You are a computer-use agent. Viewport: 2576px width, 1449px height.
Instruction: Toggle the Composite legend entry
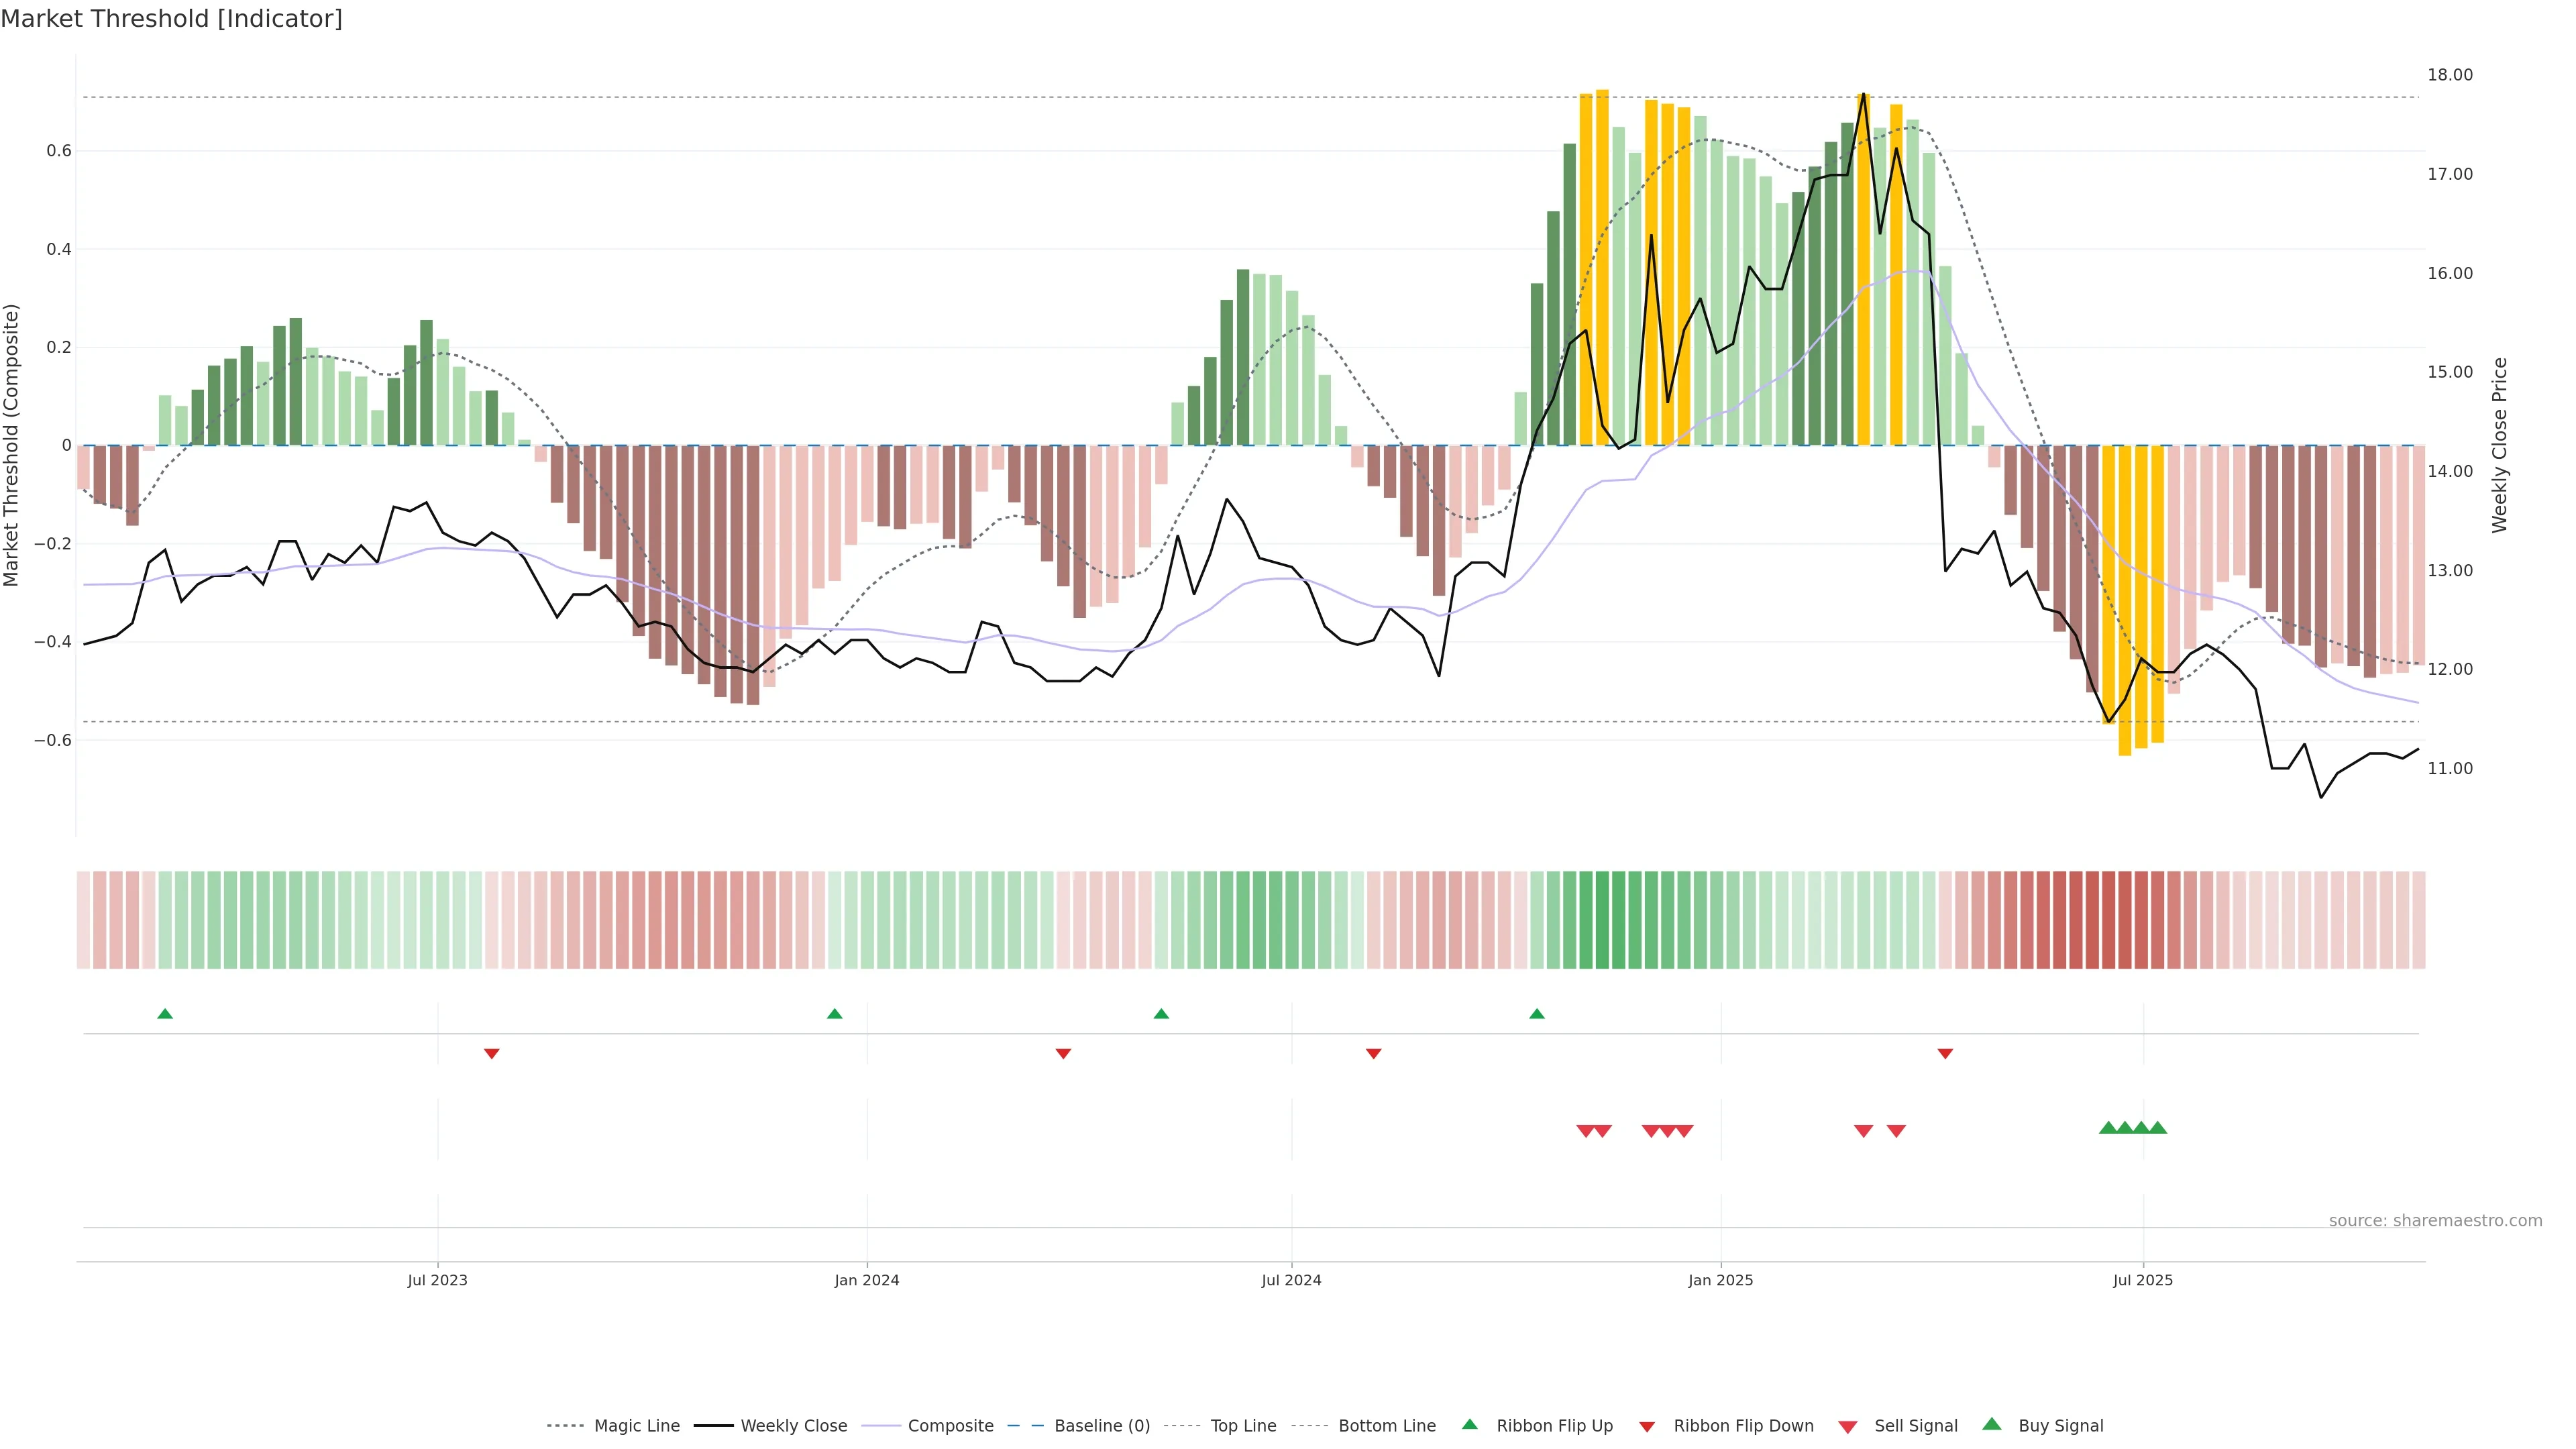click(x=950, y=1426)
